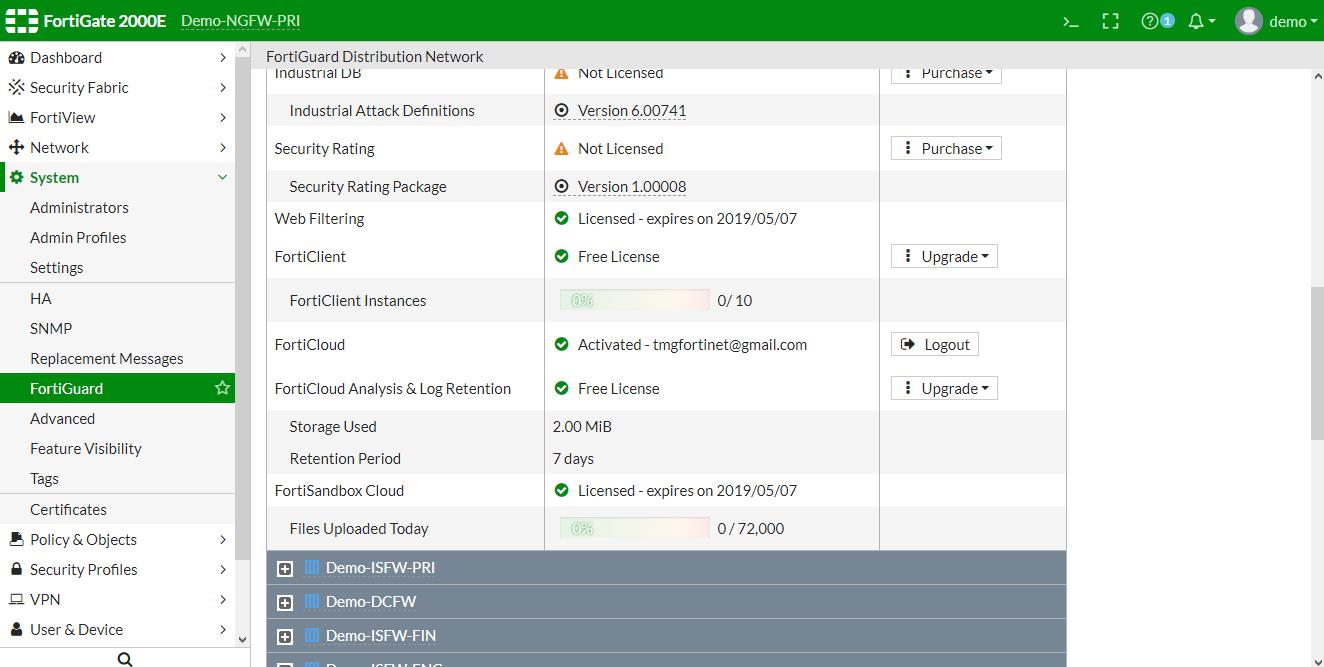Viewport: 1324px width, 667px height.
Task: Click the FortiGuard favorite star icon
Action: (x=222, y=388)
